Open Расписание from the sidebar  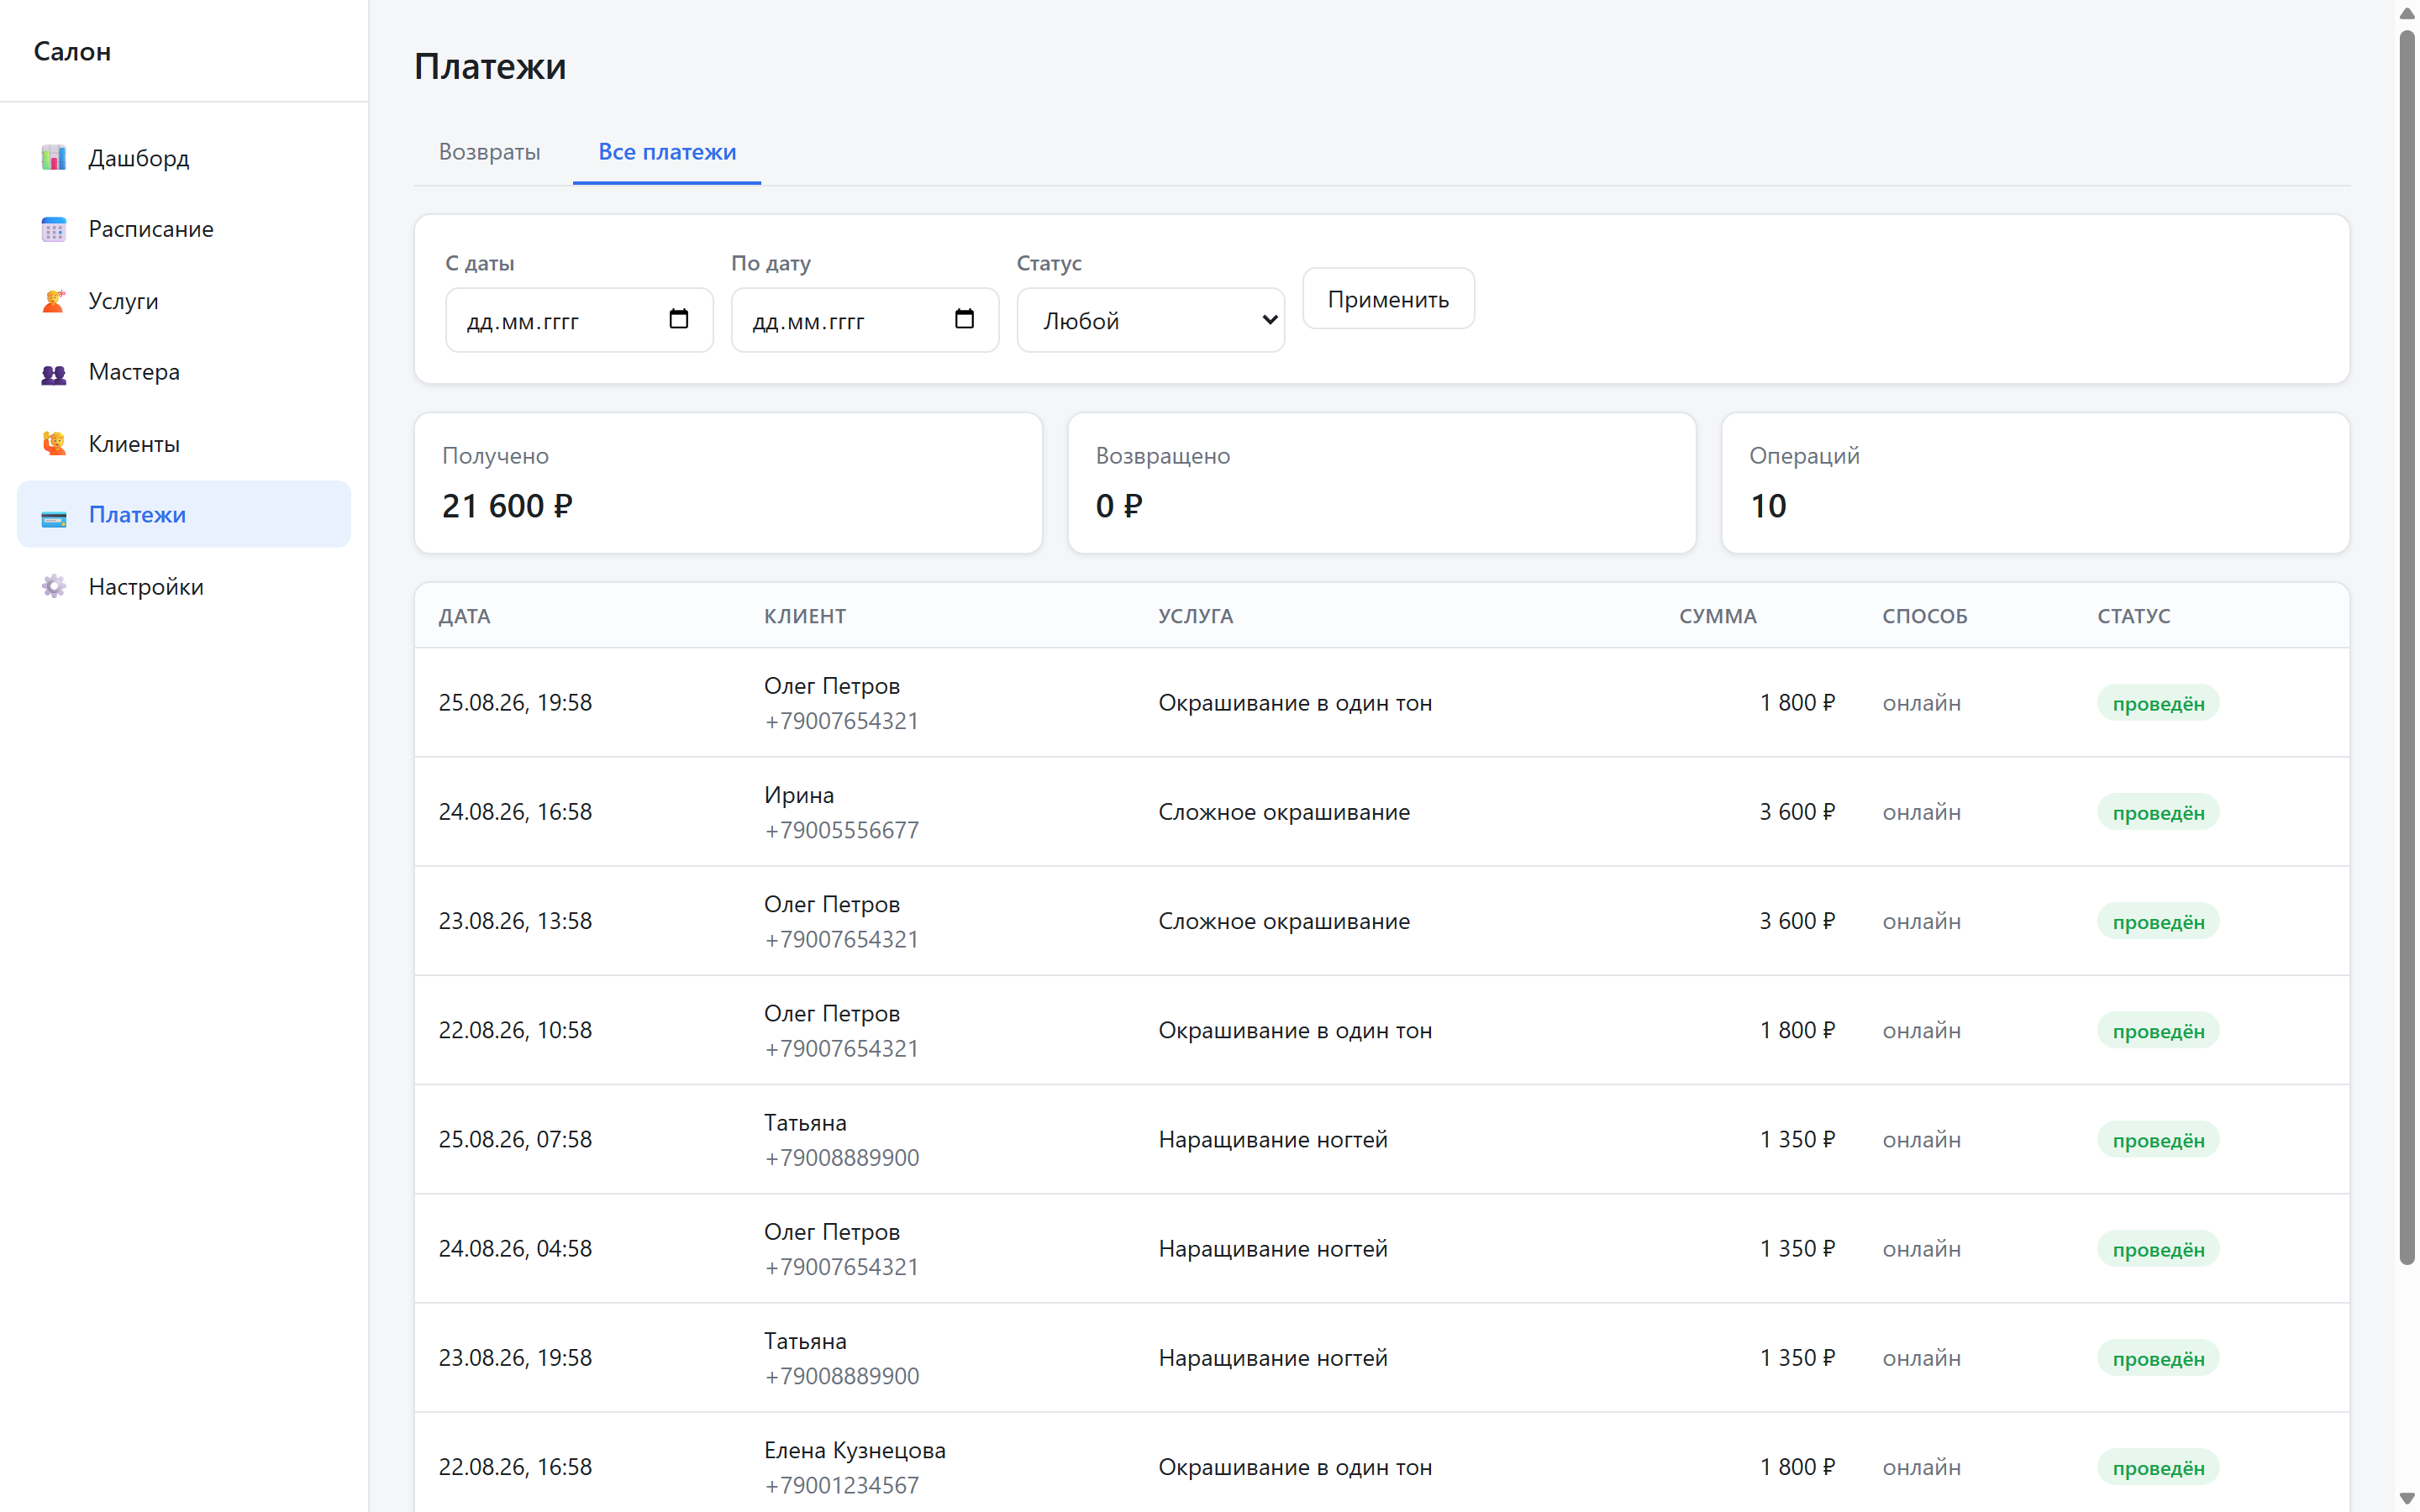[184, 229]
